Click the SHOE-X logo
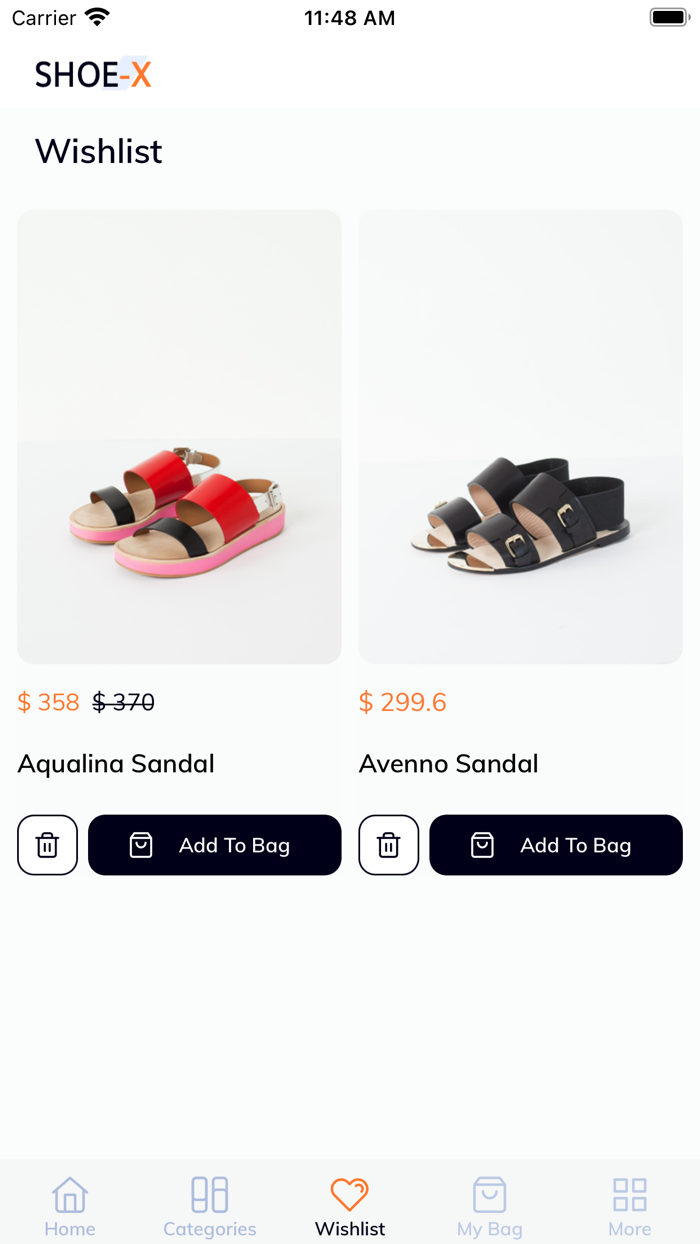700x1244 pixels. (92, 74)
